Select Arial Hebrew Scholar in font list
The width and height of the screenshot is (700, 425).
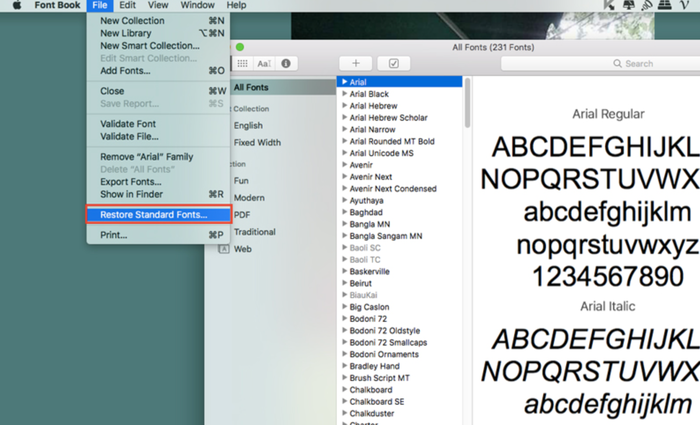point(388,117)
